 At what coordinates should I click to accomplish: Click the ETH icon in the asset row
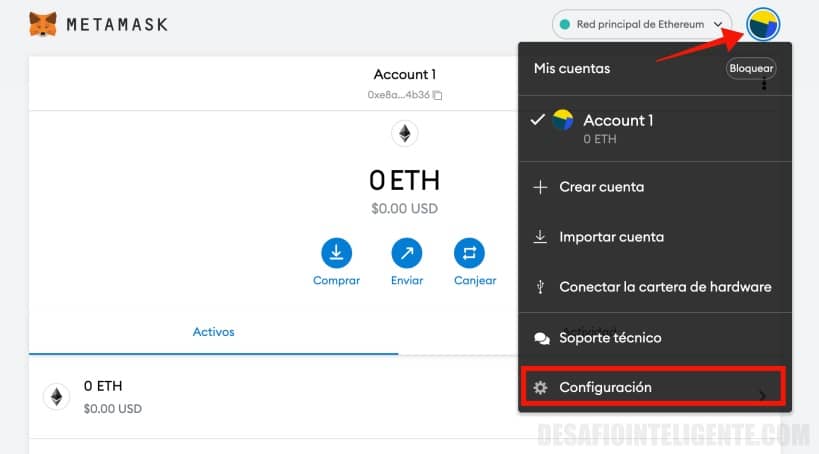[x=56, y=397]
